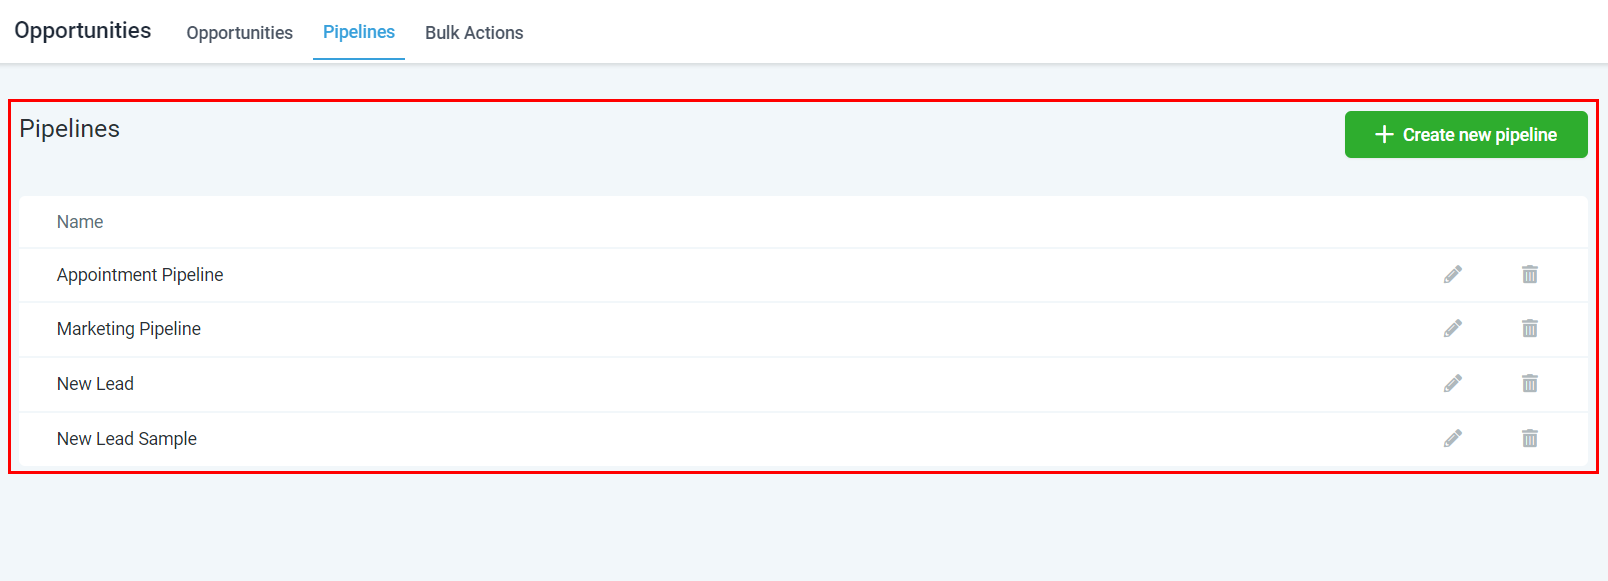Image resolution: width=1608 pixels, height=581 pixels.
Task: Trash the New Lead Sample pipeline
Action: pos(1530,438)
